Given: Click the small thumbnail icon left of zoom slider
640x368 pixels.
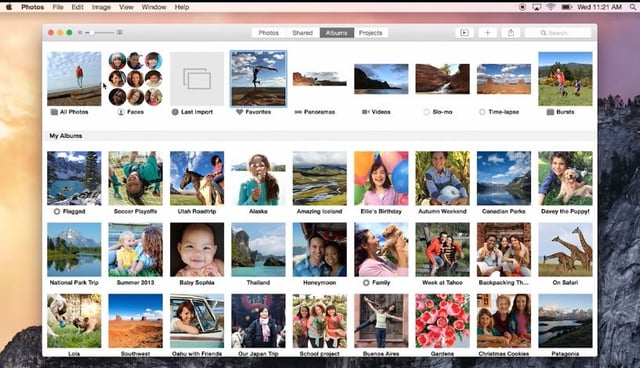Looking at the screenshot, I should tap(80, 32).
